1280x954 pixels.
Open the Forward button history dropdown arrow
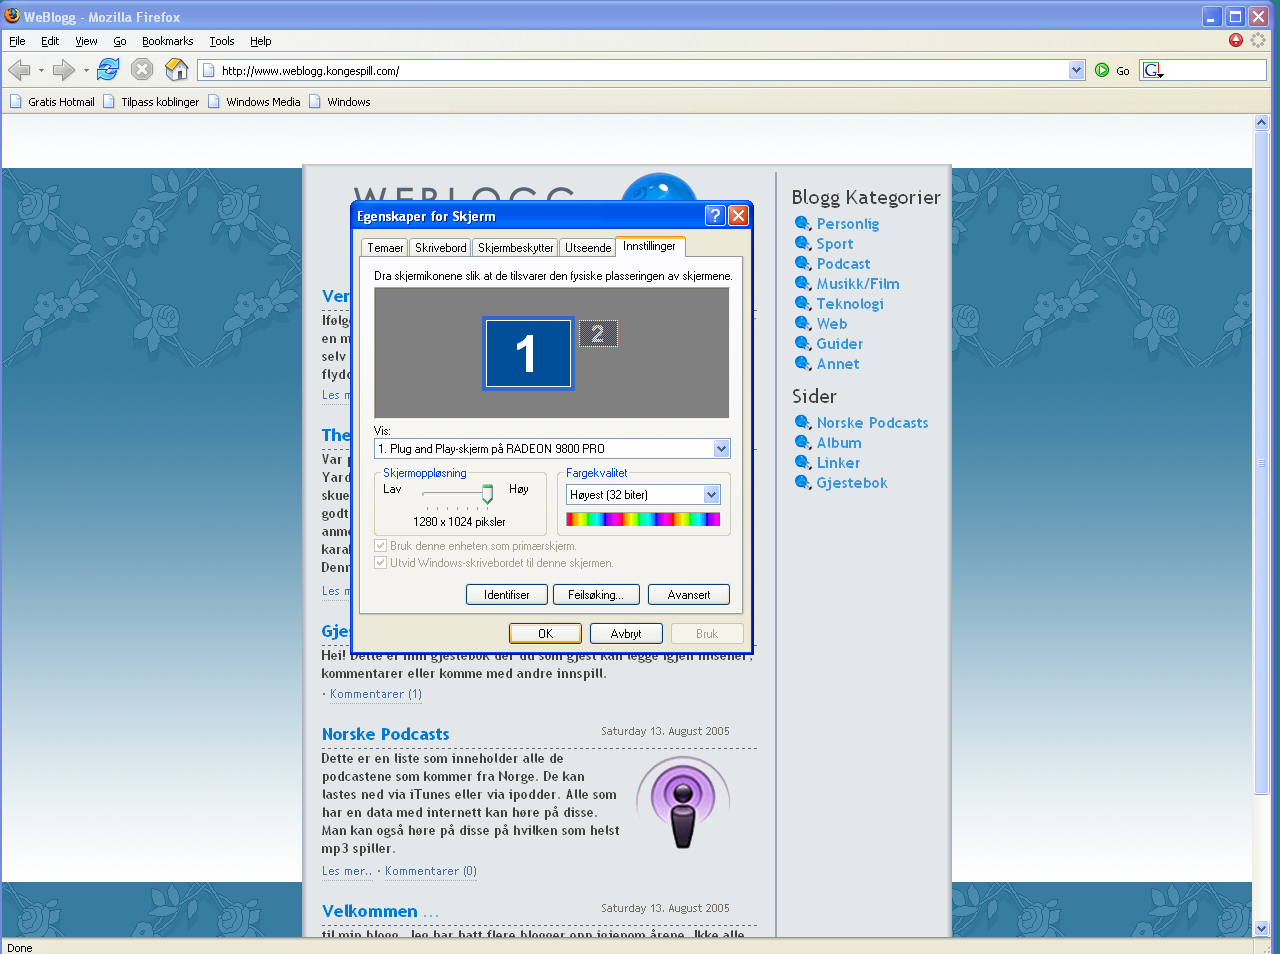click(x=86, y=70)
